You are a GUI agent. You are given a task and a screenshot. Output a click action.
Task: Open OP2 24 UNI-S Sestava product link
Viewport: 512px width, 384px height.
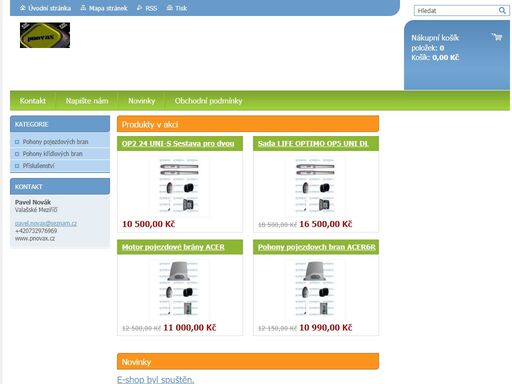(x=178, y=144)
